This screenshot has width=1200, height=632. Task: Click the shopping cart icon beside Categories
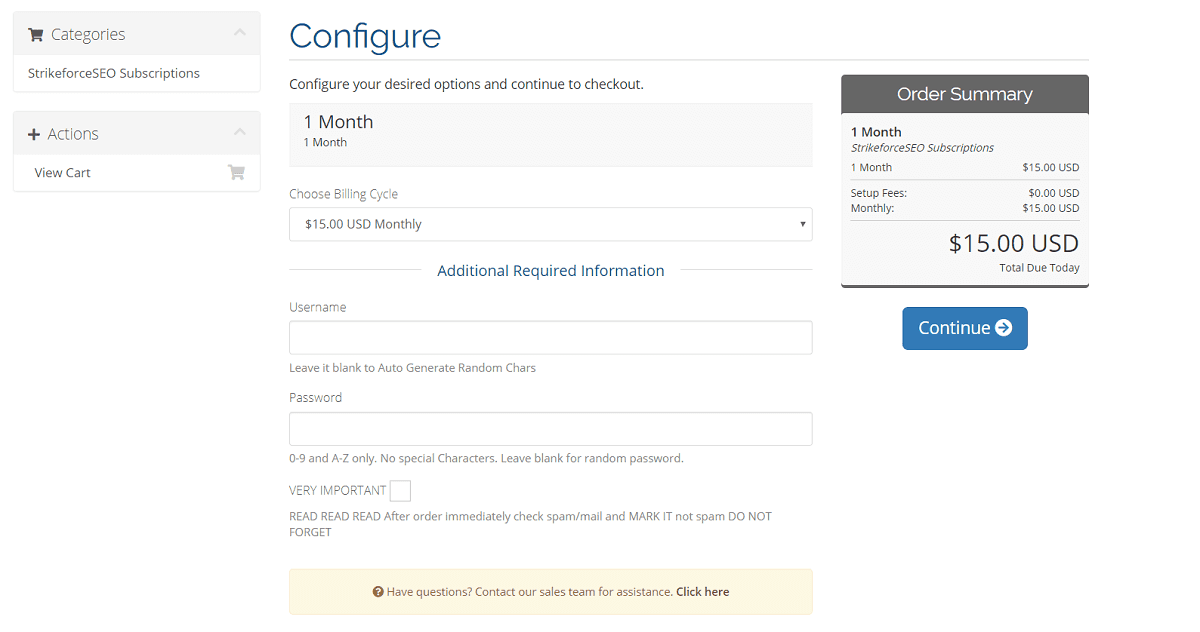[x=36, y=35]
